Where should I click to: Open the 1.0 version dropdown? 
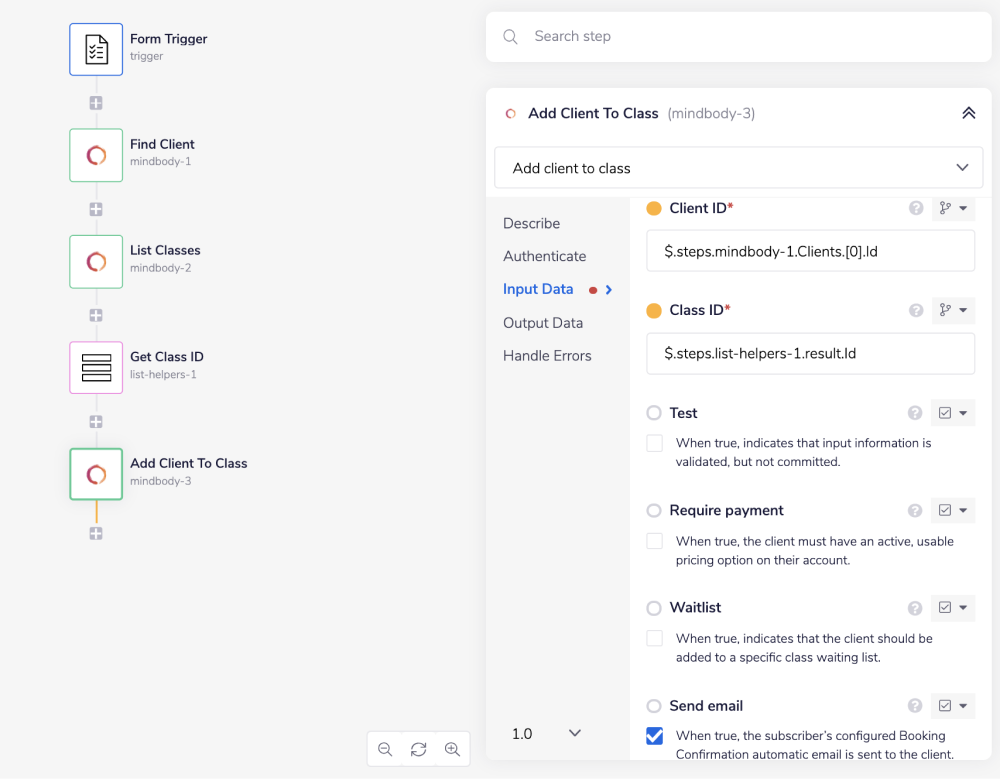click(x=546, y=733)
